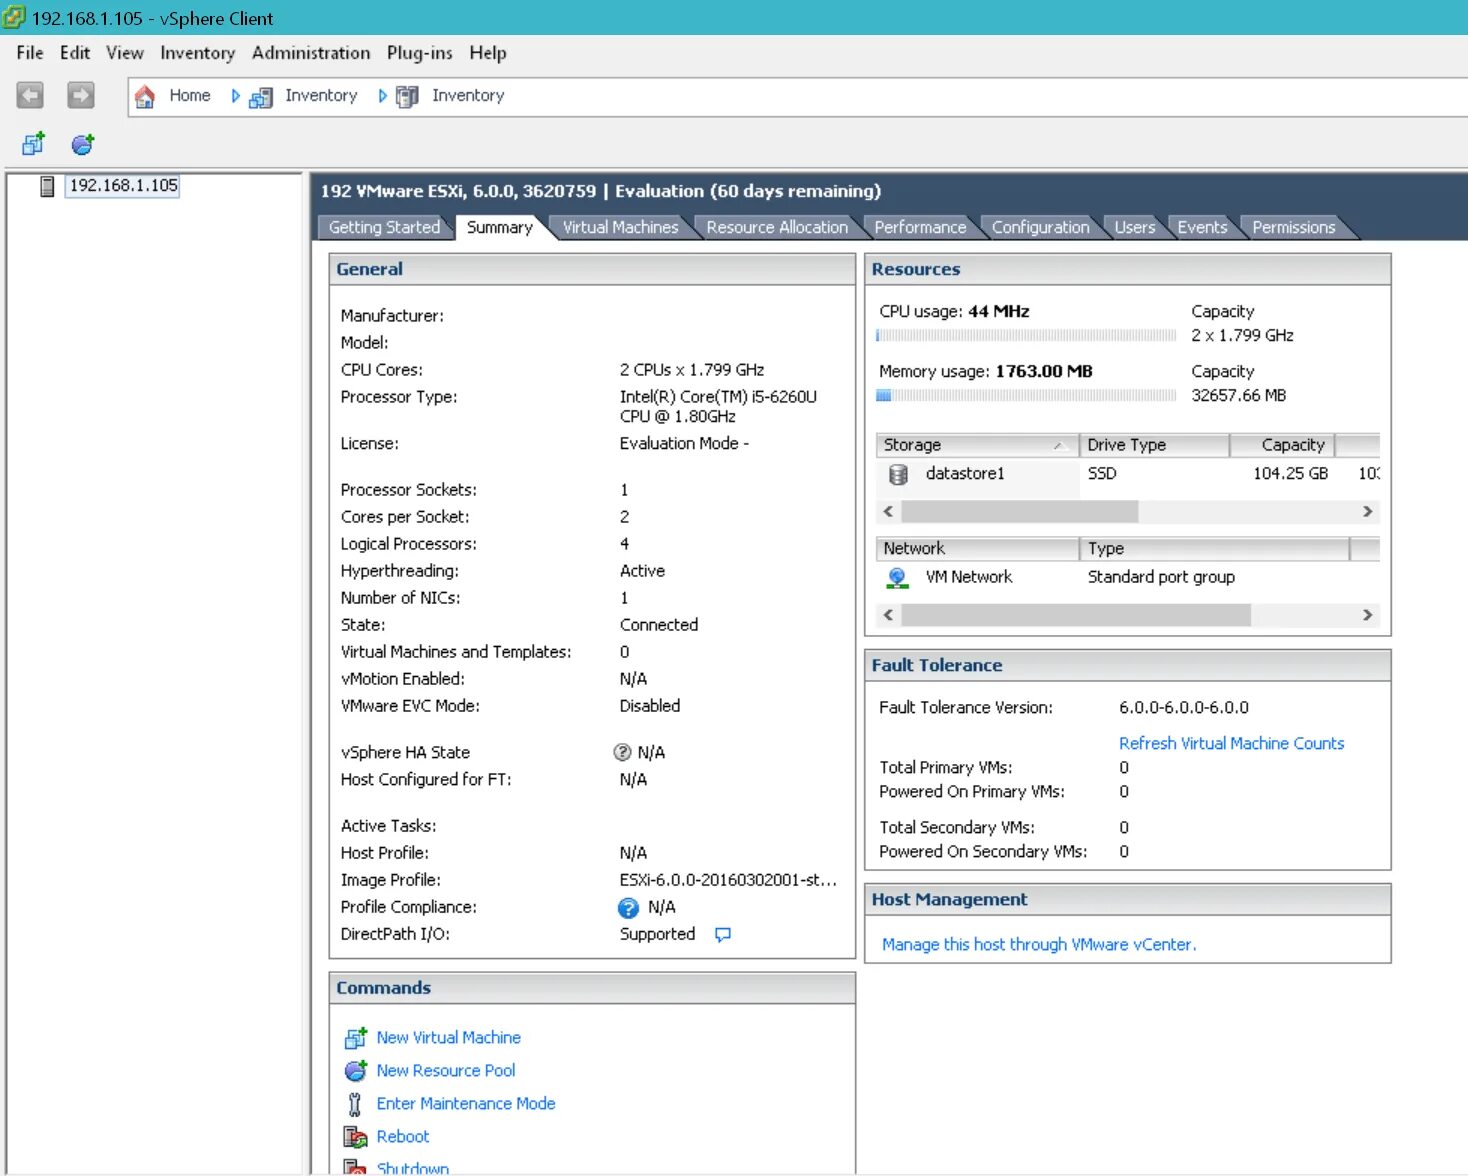Open the Inventory menu
1468x1176 pixels.
point(198,53)
